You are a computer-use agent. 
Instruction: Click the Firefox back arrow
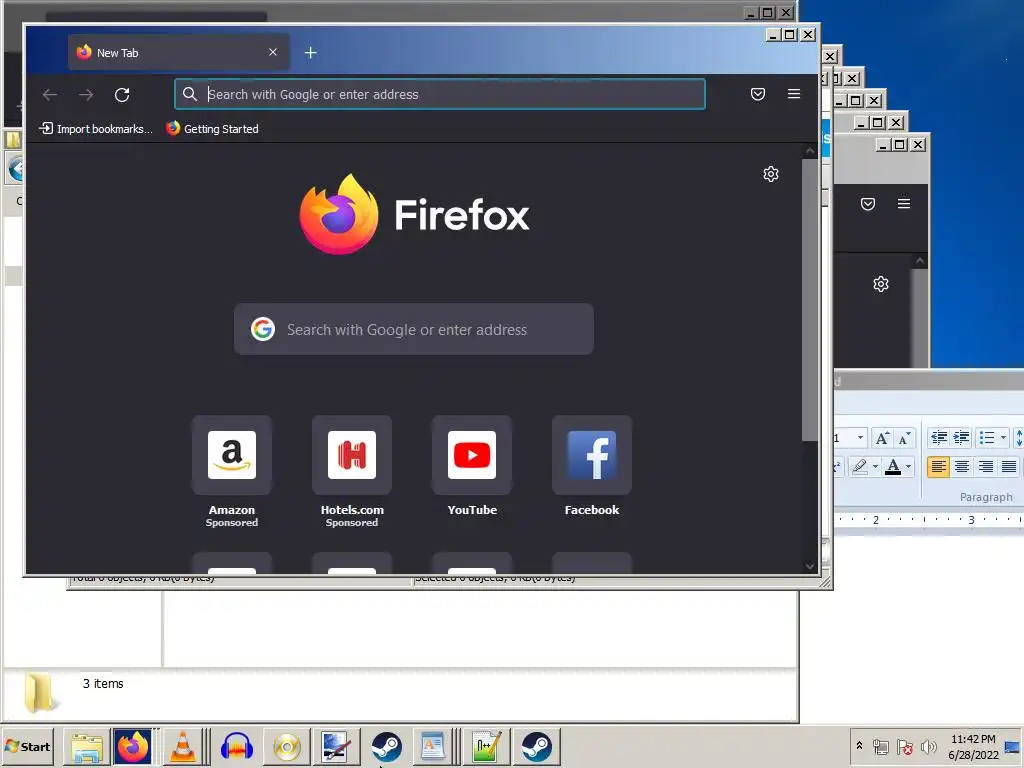pyautogui.click(x=50, y=95)
